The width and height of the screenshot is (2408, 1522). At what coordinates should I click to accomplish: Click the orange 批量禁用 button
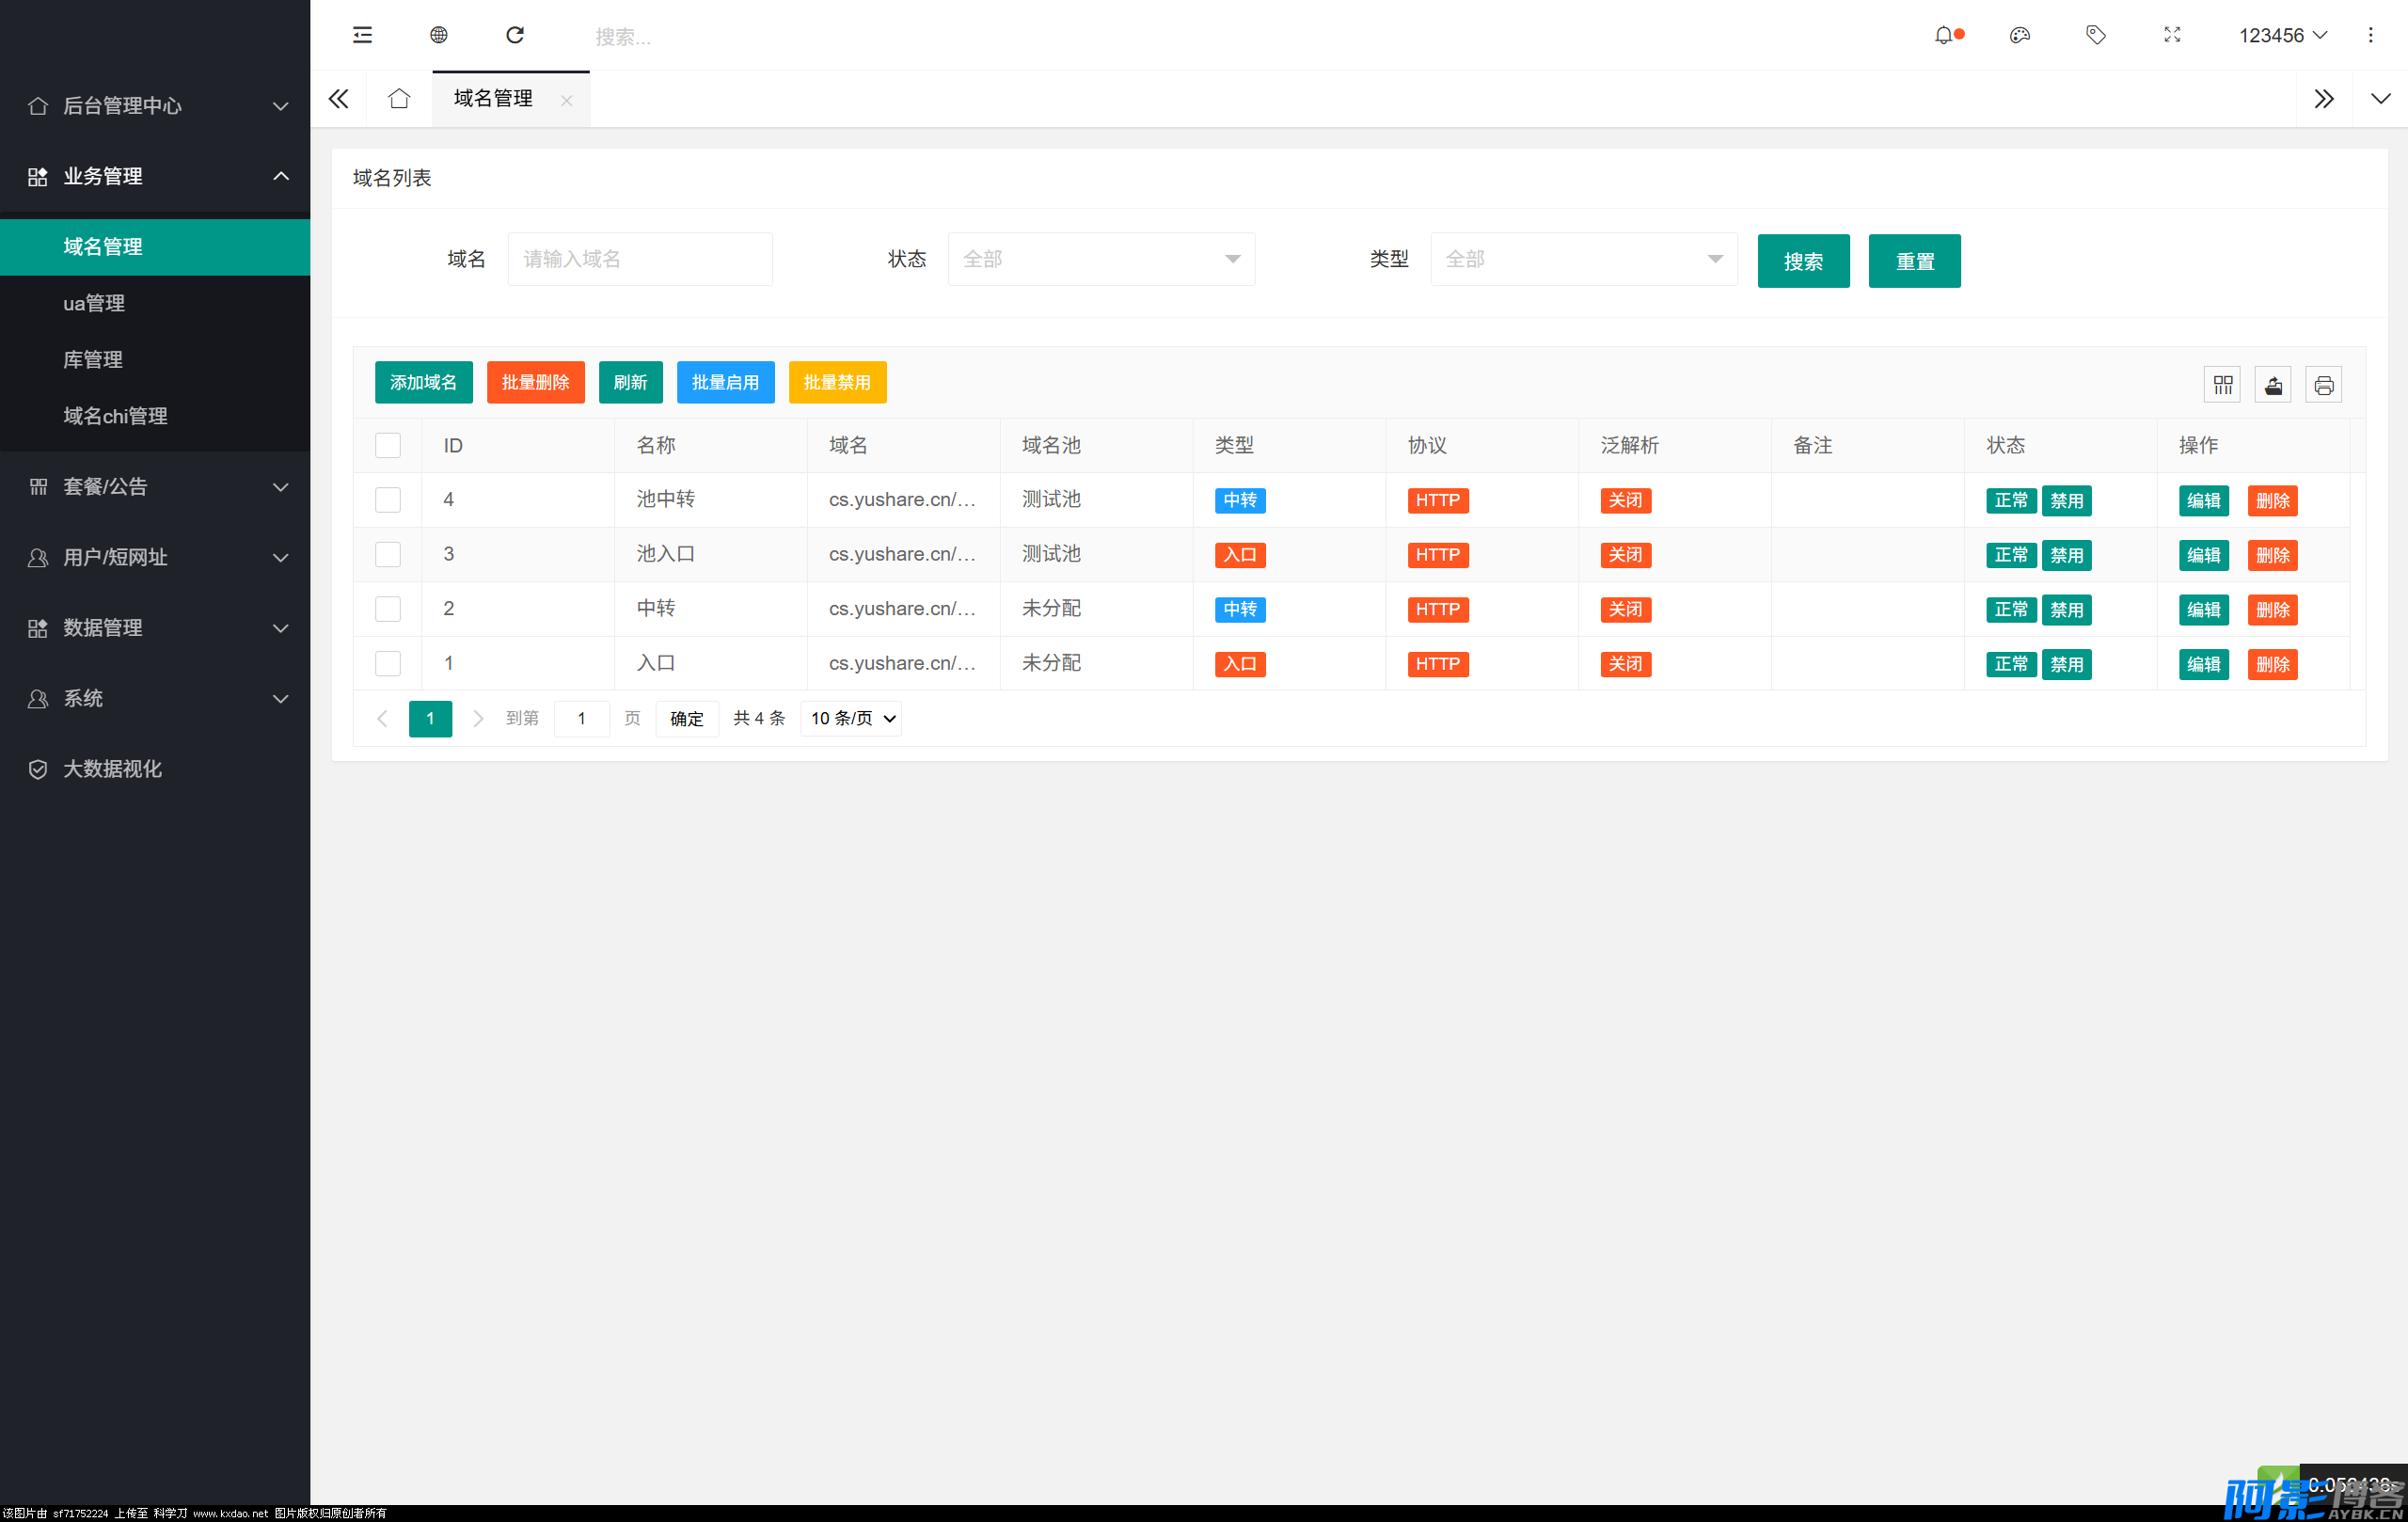tap(837, 382)
